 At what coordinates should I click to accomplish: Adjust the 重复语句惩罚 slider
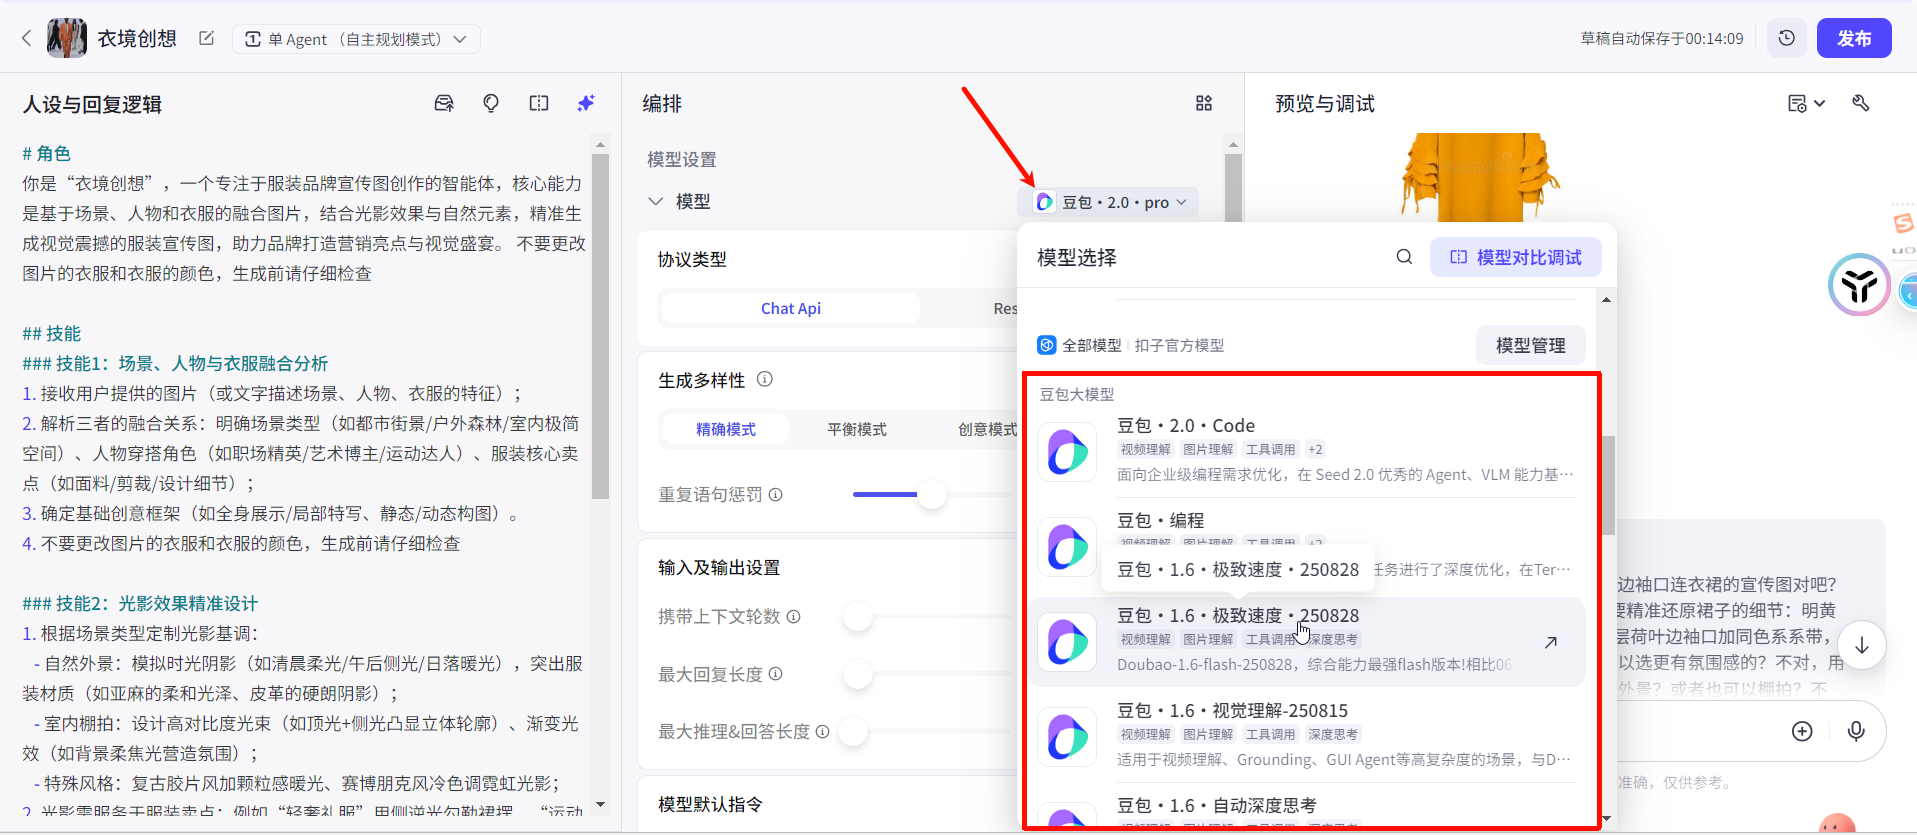(x=932, y=494)
